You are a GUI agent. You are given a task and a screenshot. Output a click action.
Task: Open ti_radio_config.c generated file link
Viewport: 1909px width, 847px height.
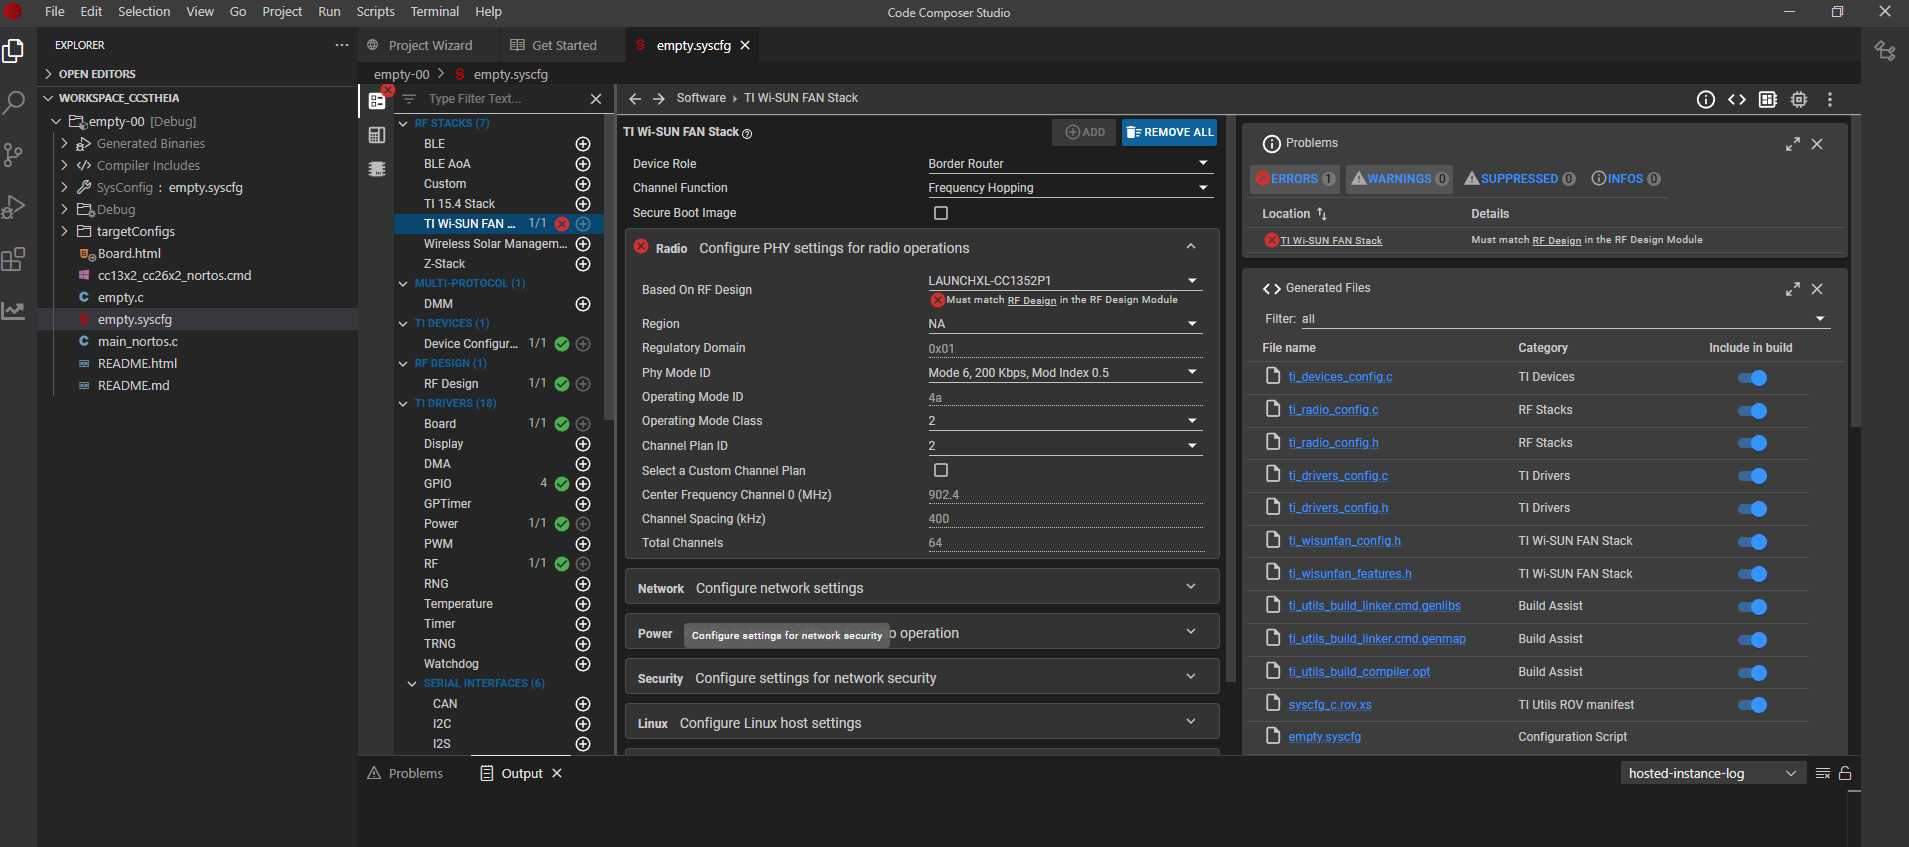click(x=1333, y=410)
